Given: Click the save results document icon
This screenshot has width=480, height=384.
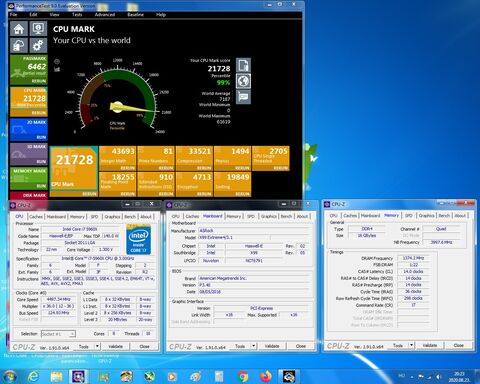Looking at the screenshot, I should coord(243,65).
